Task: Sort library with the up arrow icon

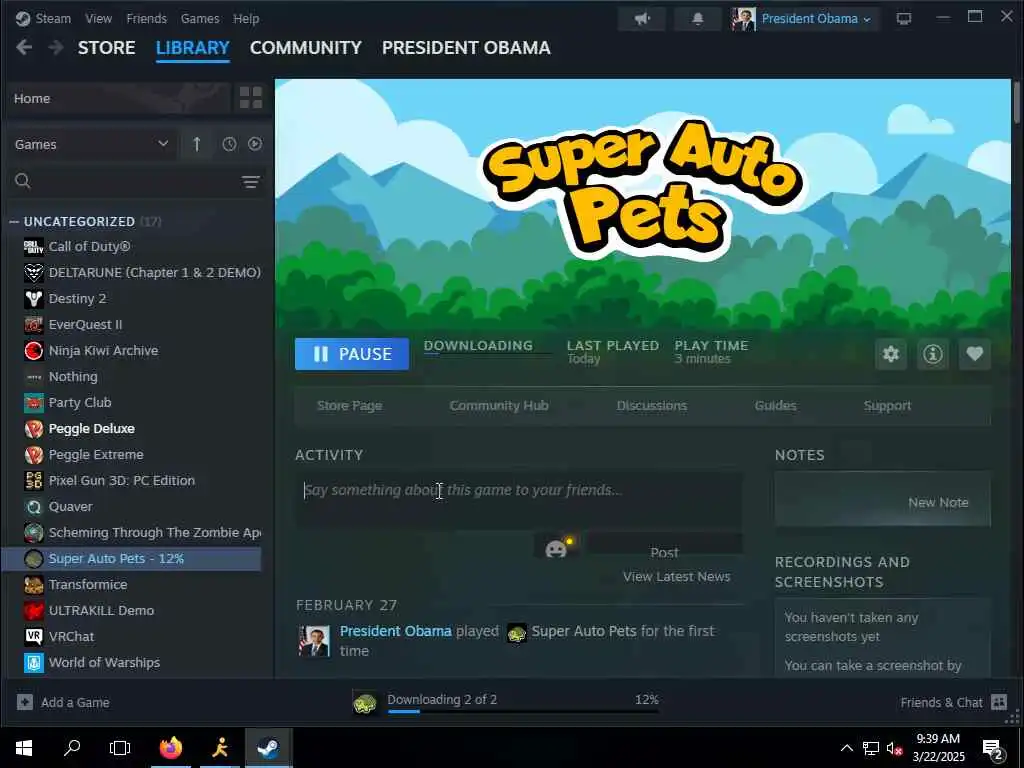Action: click(197, 144)
